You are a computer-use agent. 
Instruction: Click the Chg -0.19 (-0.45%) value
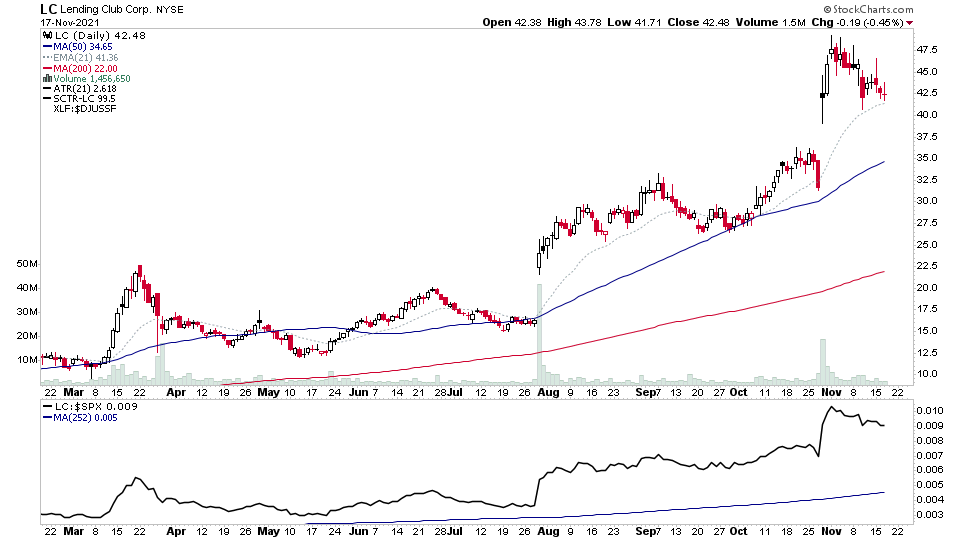pos(857,22)
